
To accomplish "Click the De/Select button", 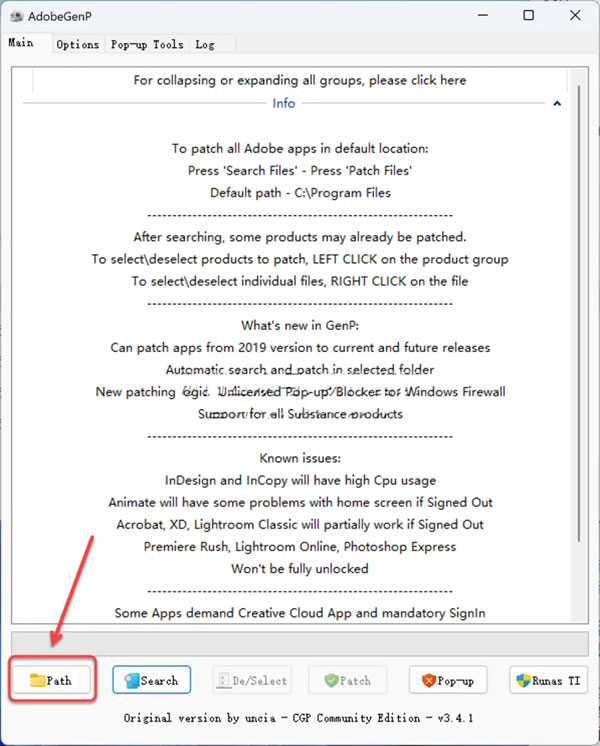I will point(252,680).
